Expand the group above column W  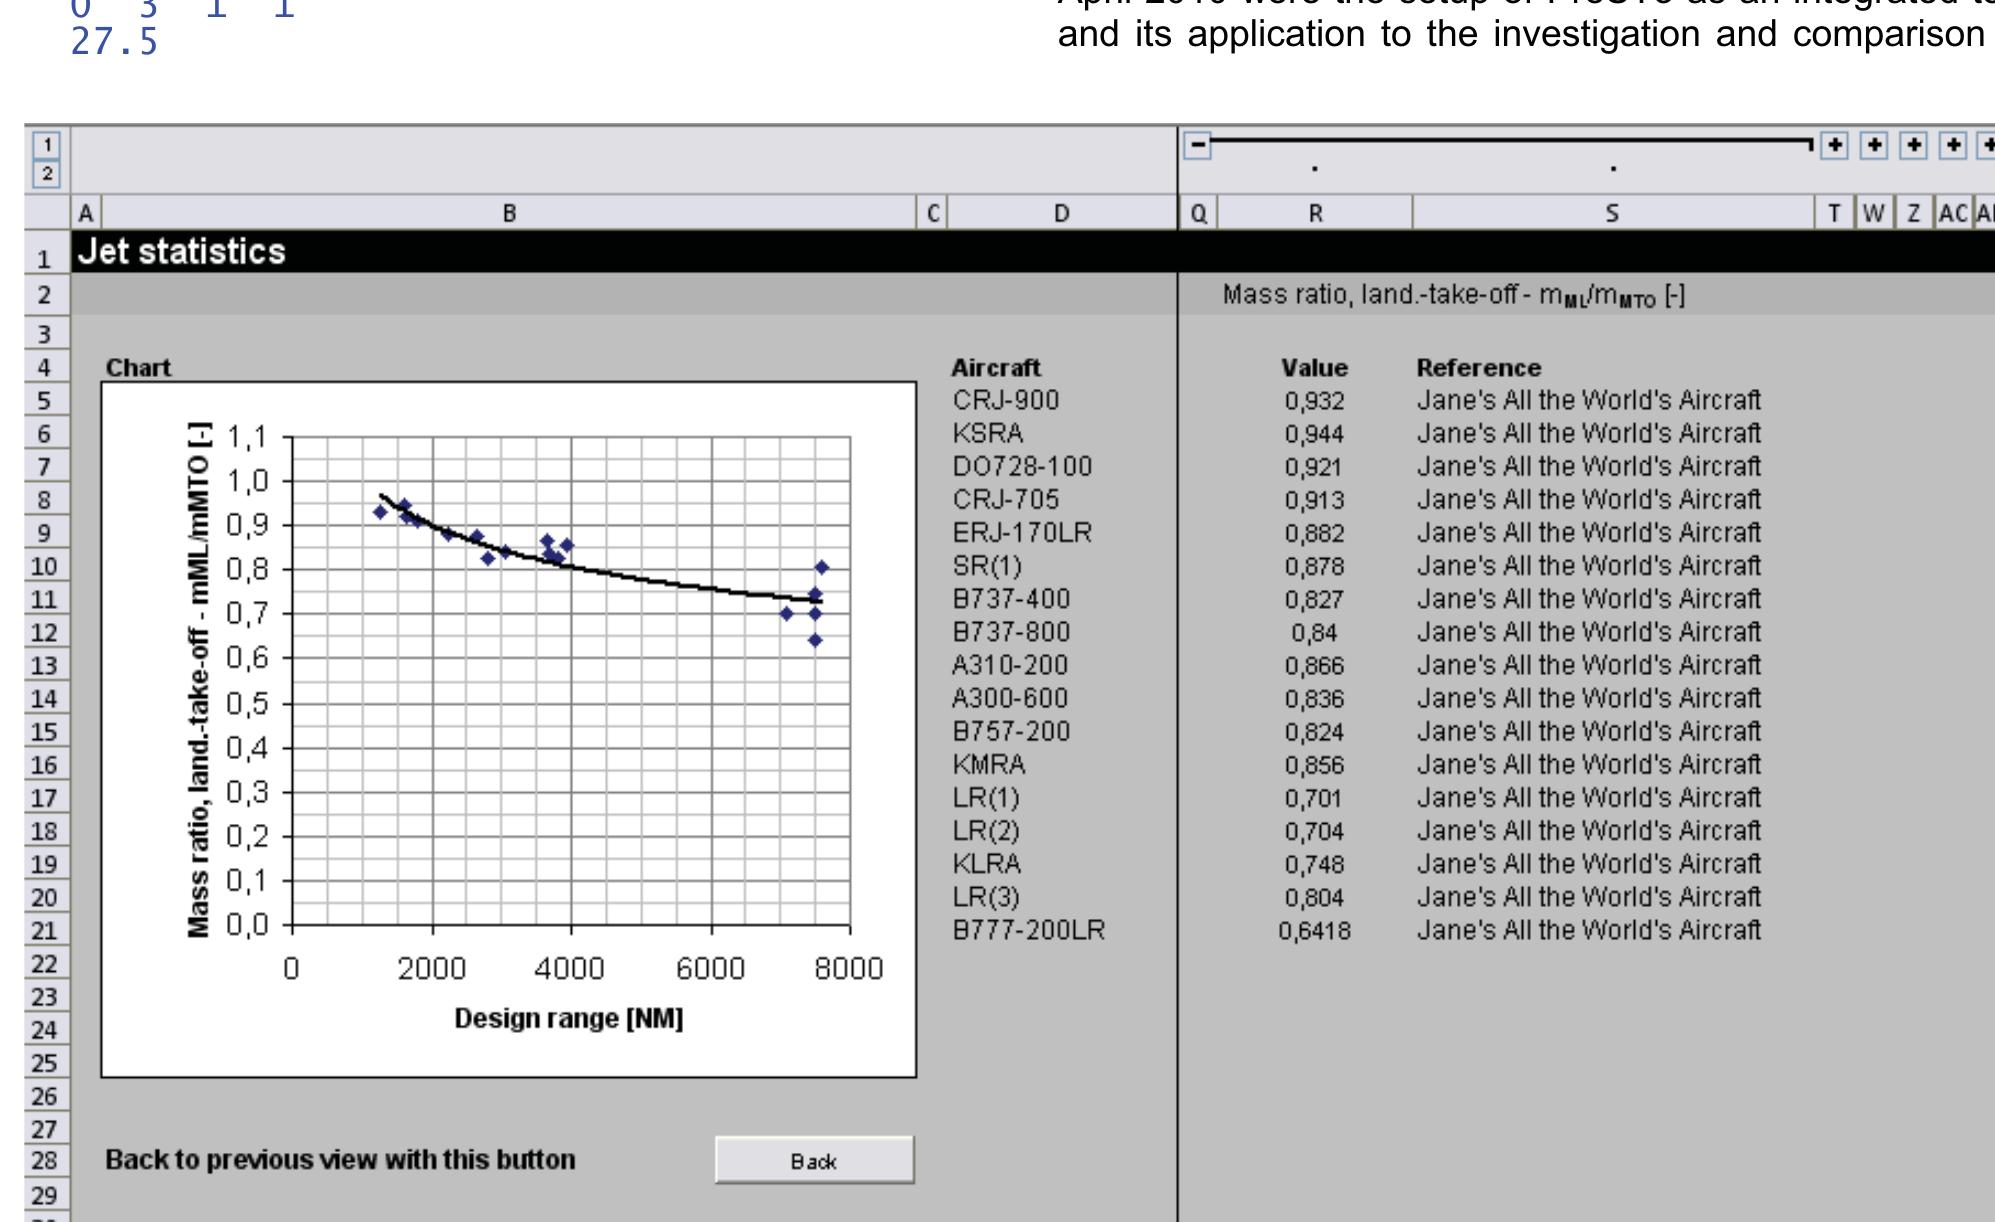[x=1874, y=145]
